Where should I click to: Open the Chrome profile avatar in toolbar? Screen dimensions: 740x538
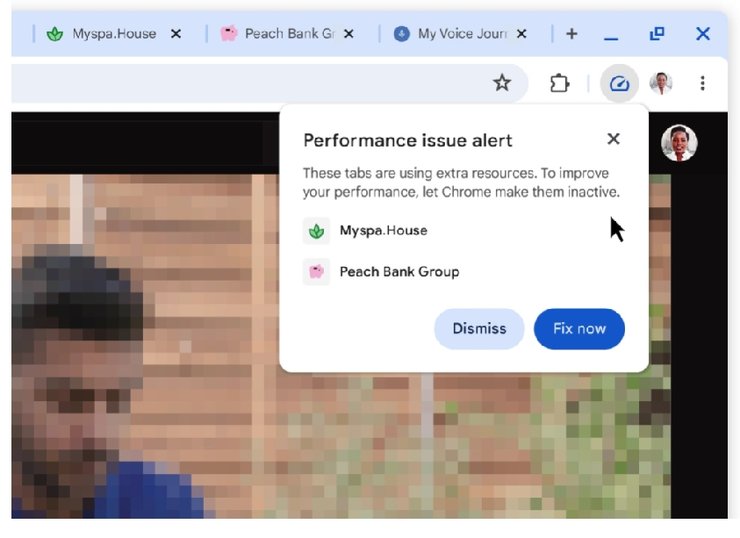(661, 83)
